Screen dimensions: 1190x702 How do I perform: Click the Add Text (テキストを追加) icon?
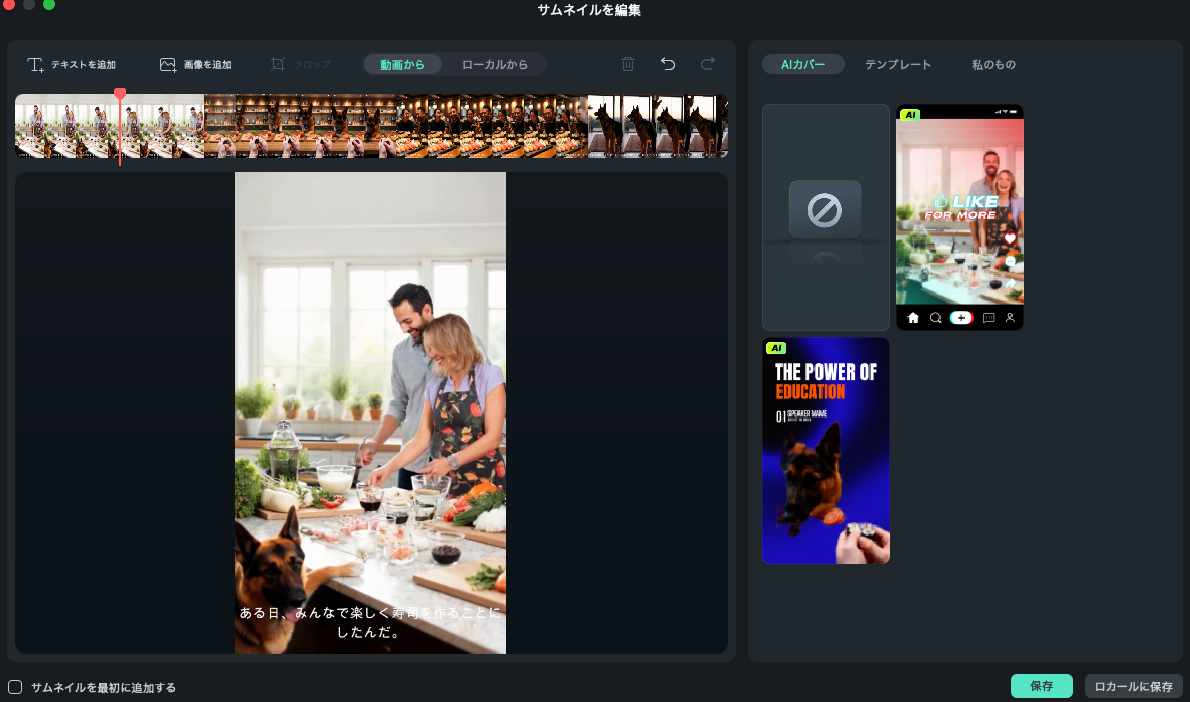[x=36, y=65]
